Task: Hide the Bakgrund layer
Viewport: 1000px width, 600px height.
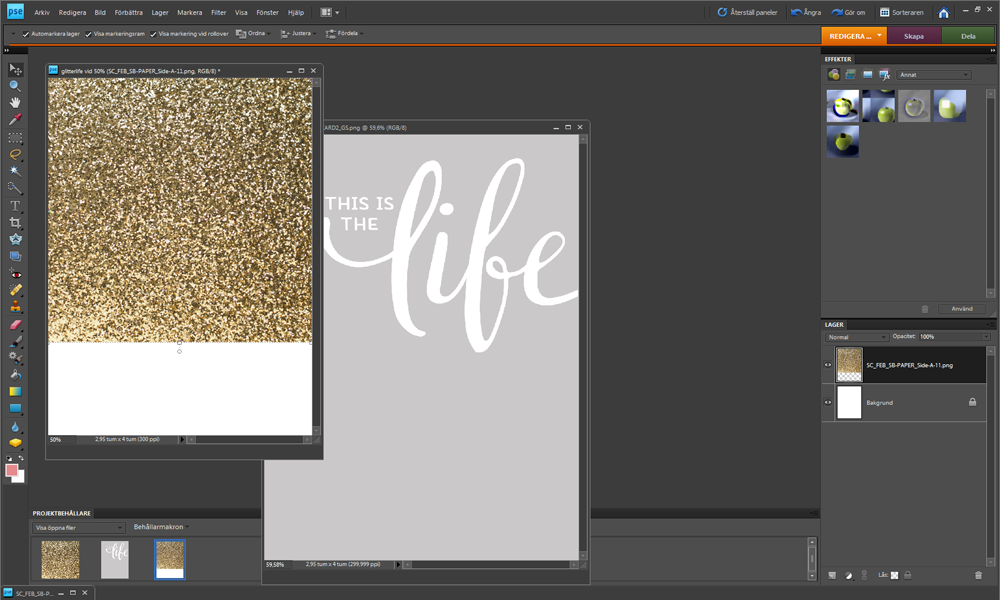Action: (x=827, y=402)
